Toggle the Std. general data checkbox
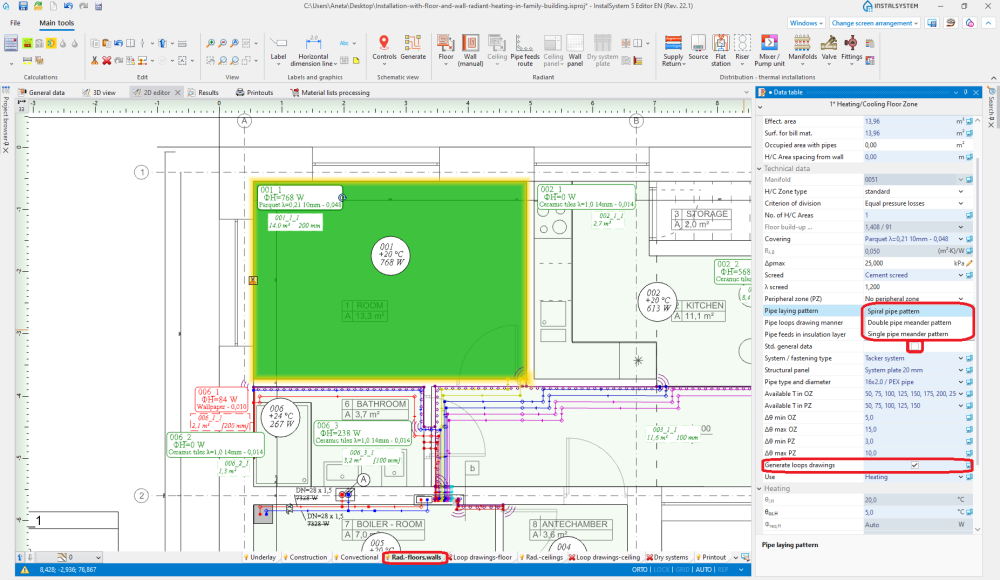 (915, 346)
